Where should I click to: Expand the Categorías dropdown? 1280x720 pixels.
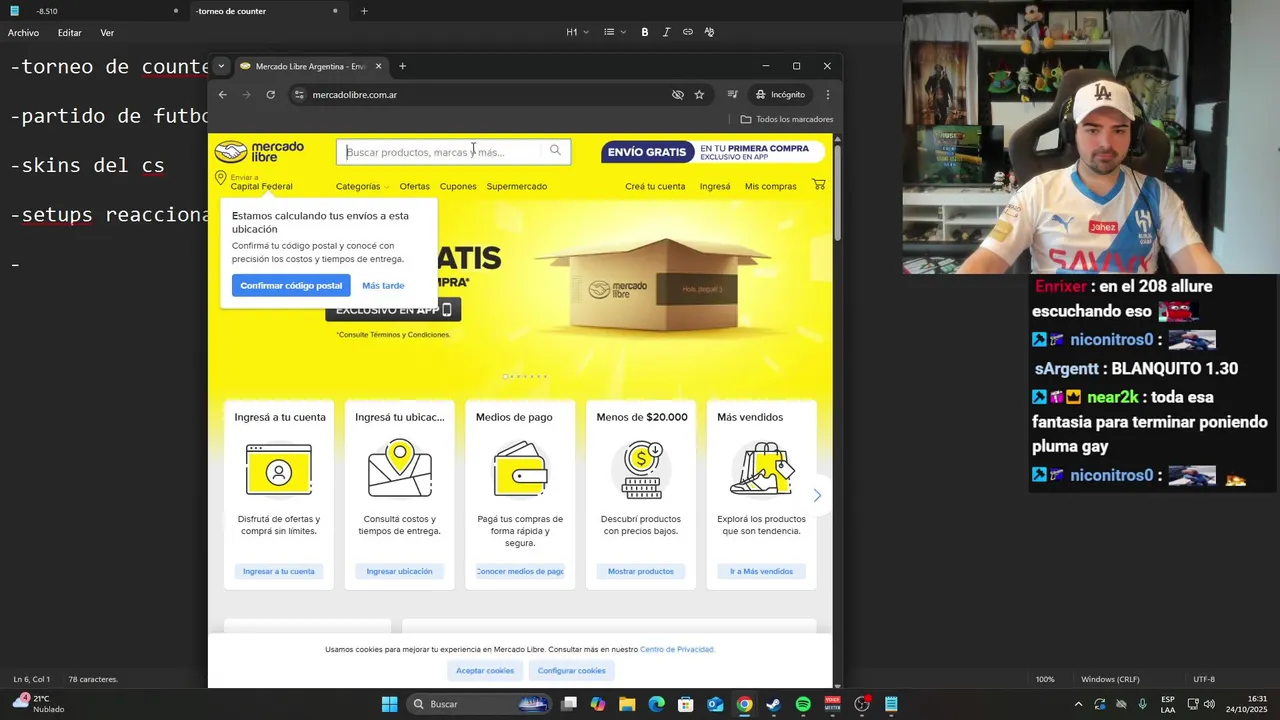pyautogui.click(x=362, y=186)
